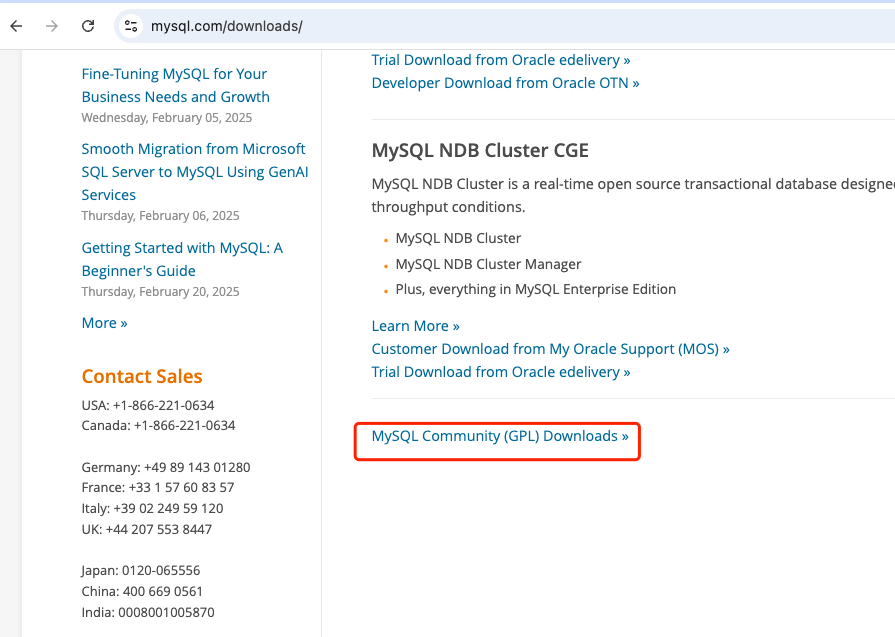Image resolution: width=895 pixels, height=637 pixels.
Task: Click the bullet item MySQL NDB Cluster
Action: pos(458,238)
